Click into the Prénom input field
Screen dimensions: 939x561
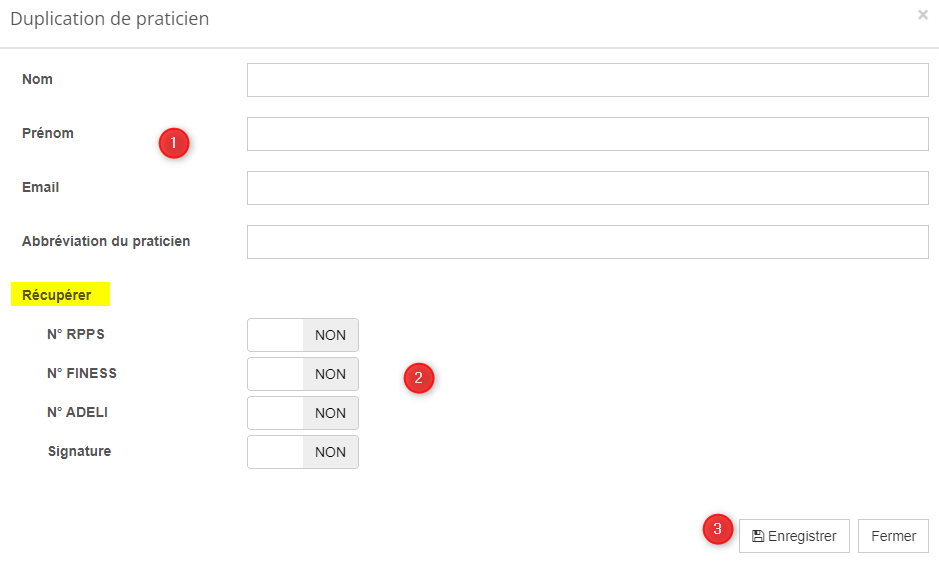coord(587,134)
